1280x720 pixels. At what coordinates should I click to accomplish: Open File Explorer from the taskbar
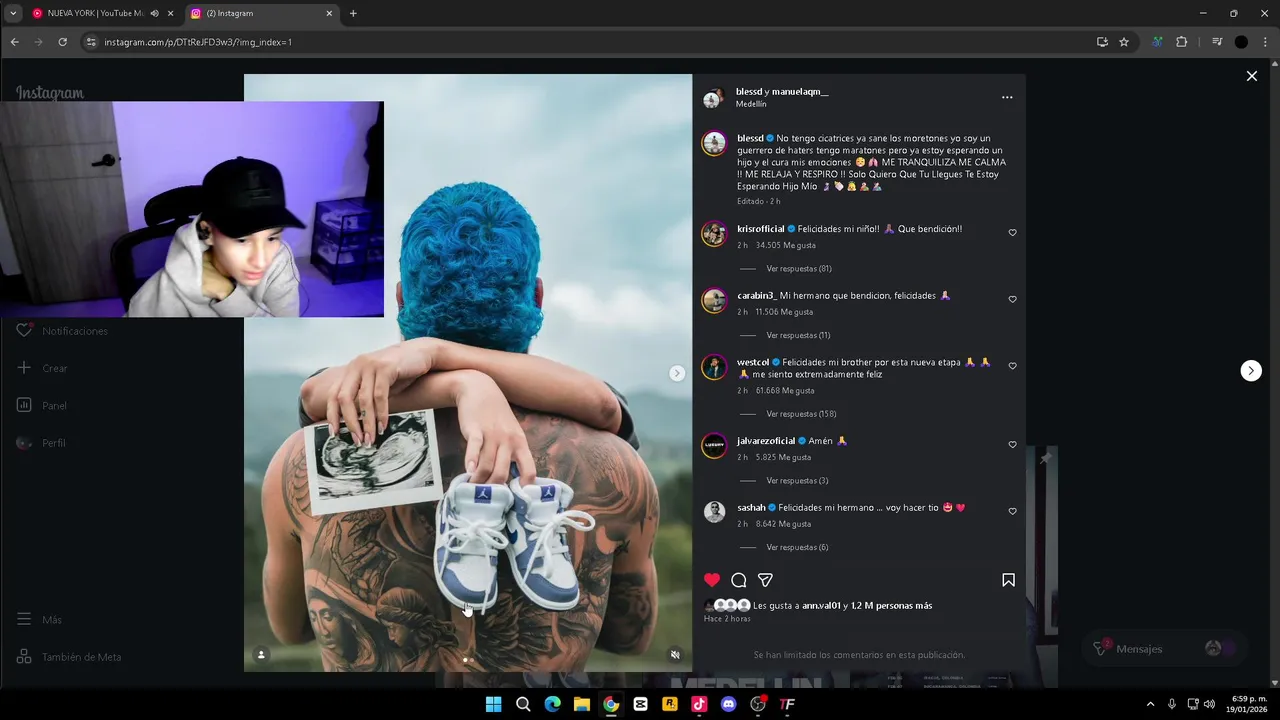pyautogui.click(x=581, y=704)
